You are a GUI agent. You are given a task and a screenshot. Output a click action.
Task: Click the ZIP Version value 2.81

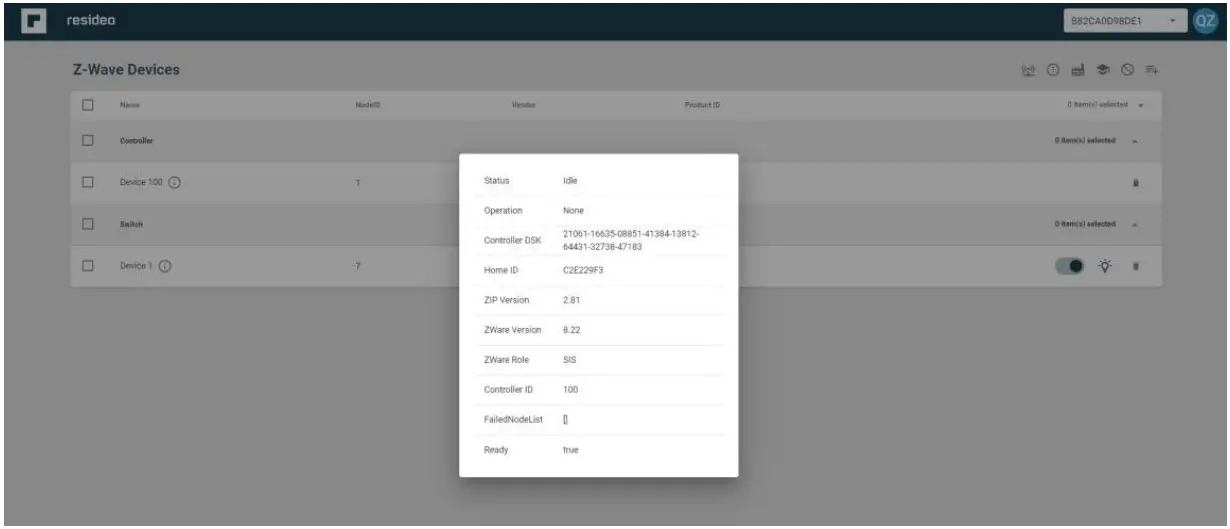tap(571, 300)
